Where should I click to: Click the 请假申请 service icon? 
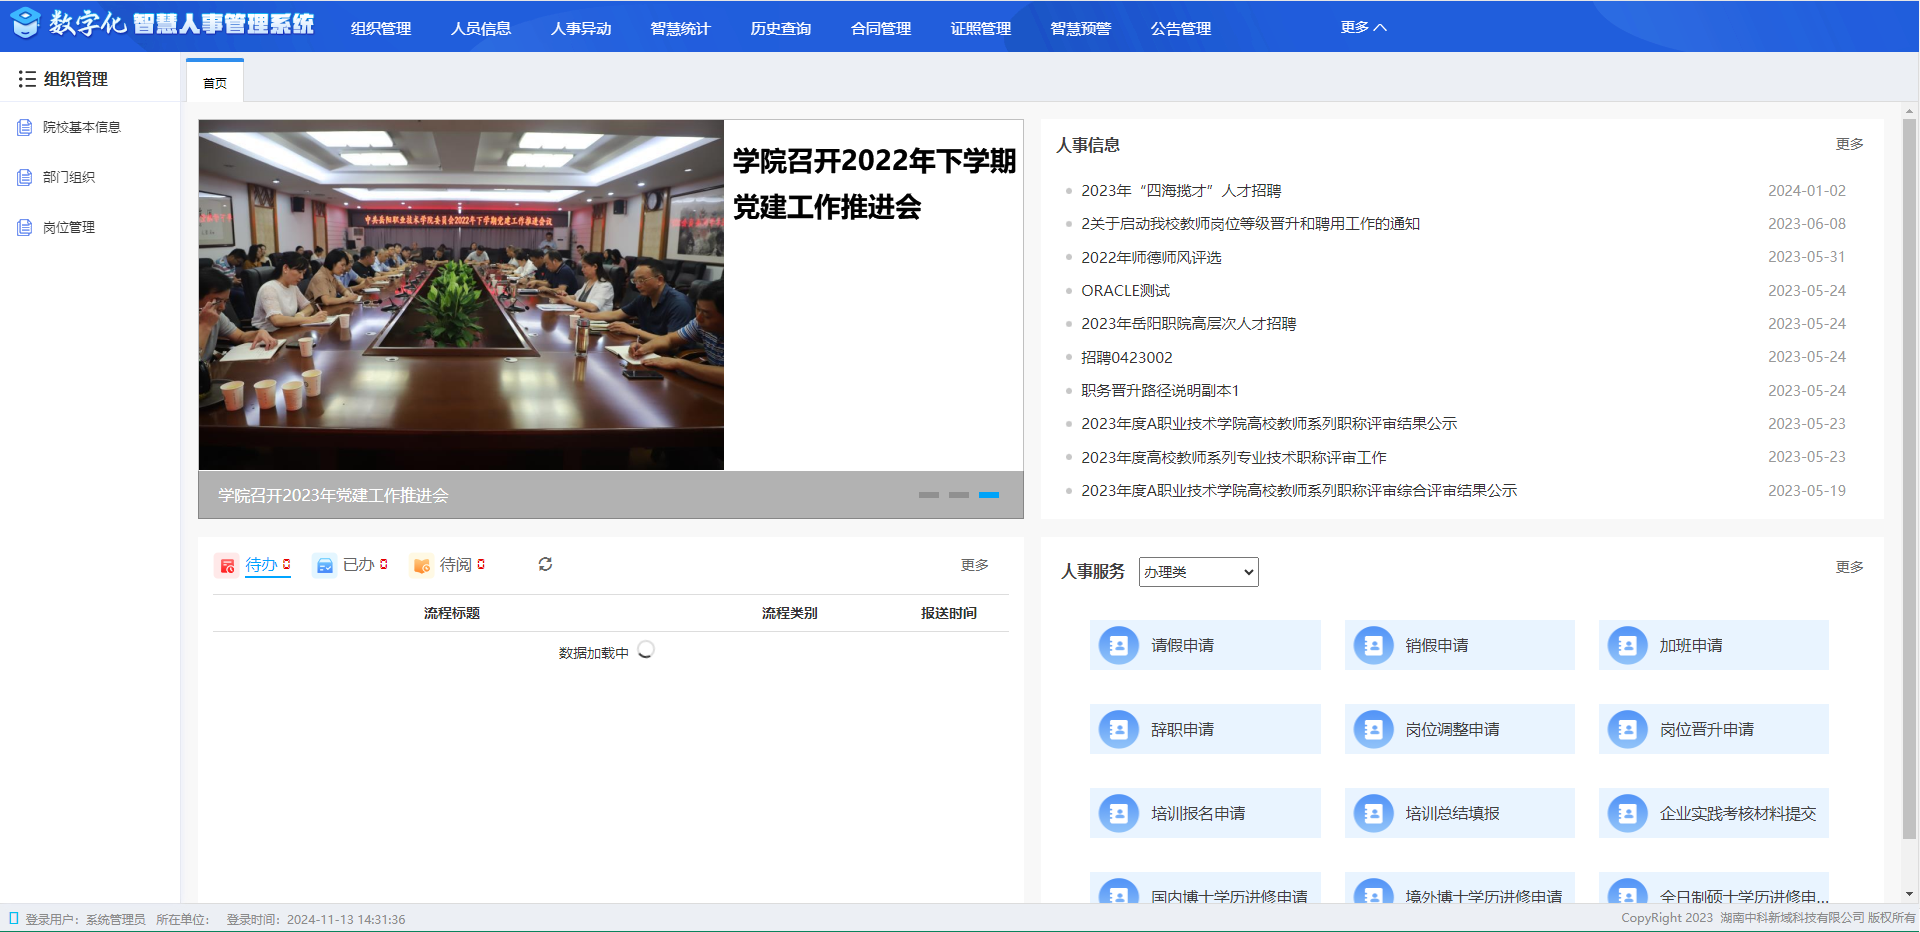click(1118, 646)
